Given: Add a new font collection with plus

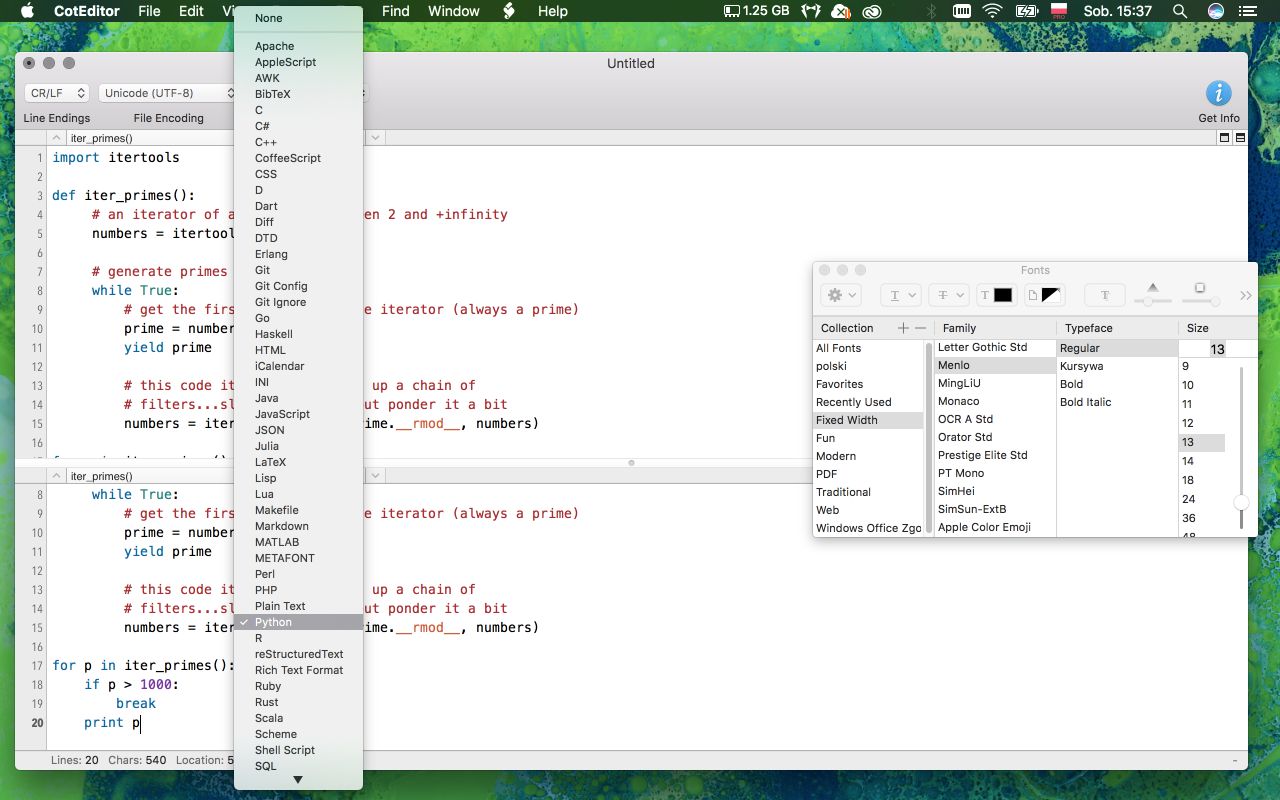Looking at the screenshot, I should [x=903, y=328].
